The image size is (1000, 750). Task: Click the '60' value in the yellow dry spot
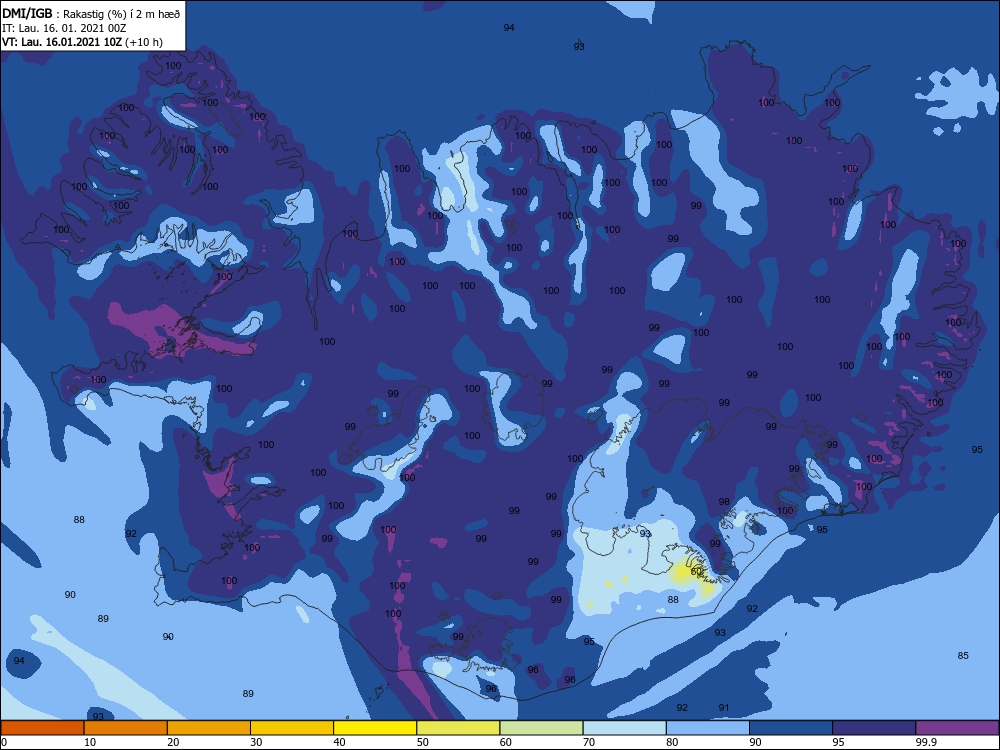[696, 572]
